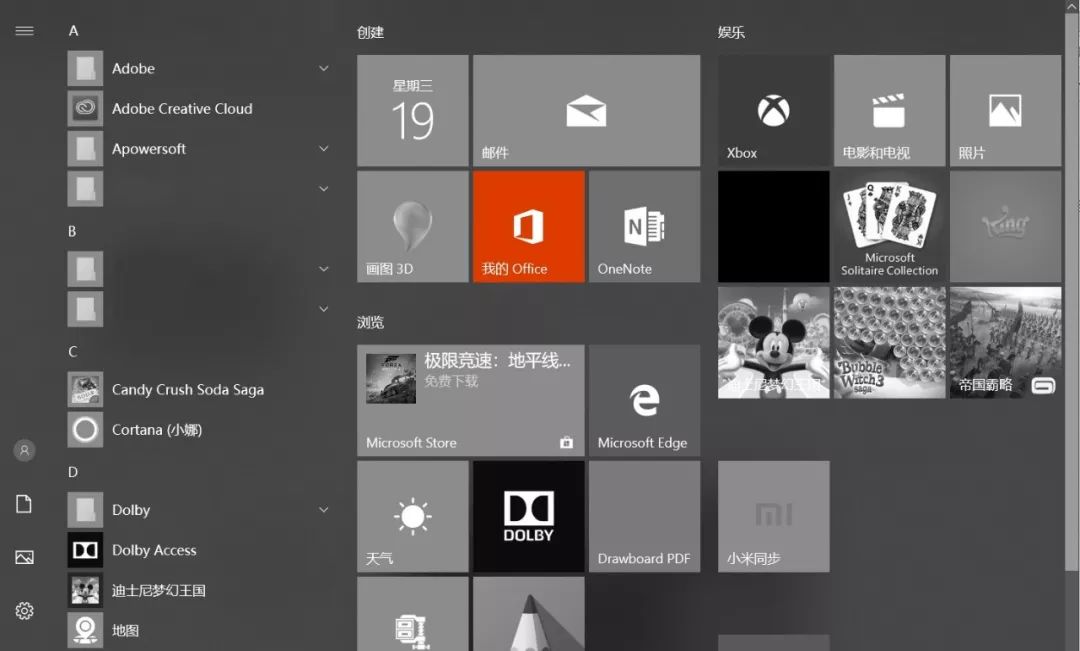Launch the Mail (邮件) tile
The width and height of the screenshot is (1080, 651).
tap(586, 111)
